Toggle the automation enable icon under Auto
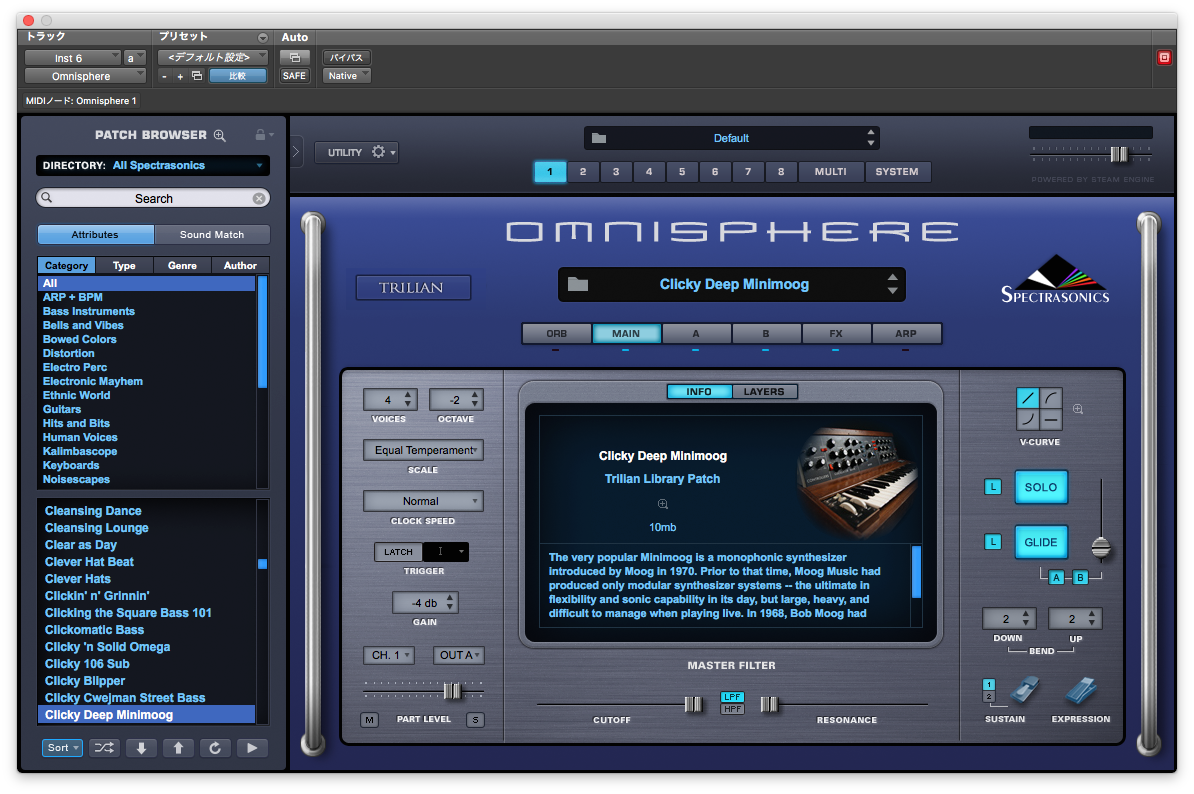The width and height of the screenshot is (1194, 794). point(295,57)
